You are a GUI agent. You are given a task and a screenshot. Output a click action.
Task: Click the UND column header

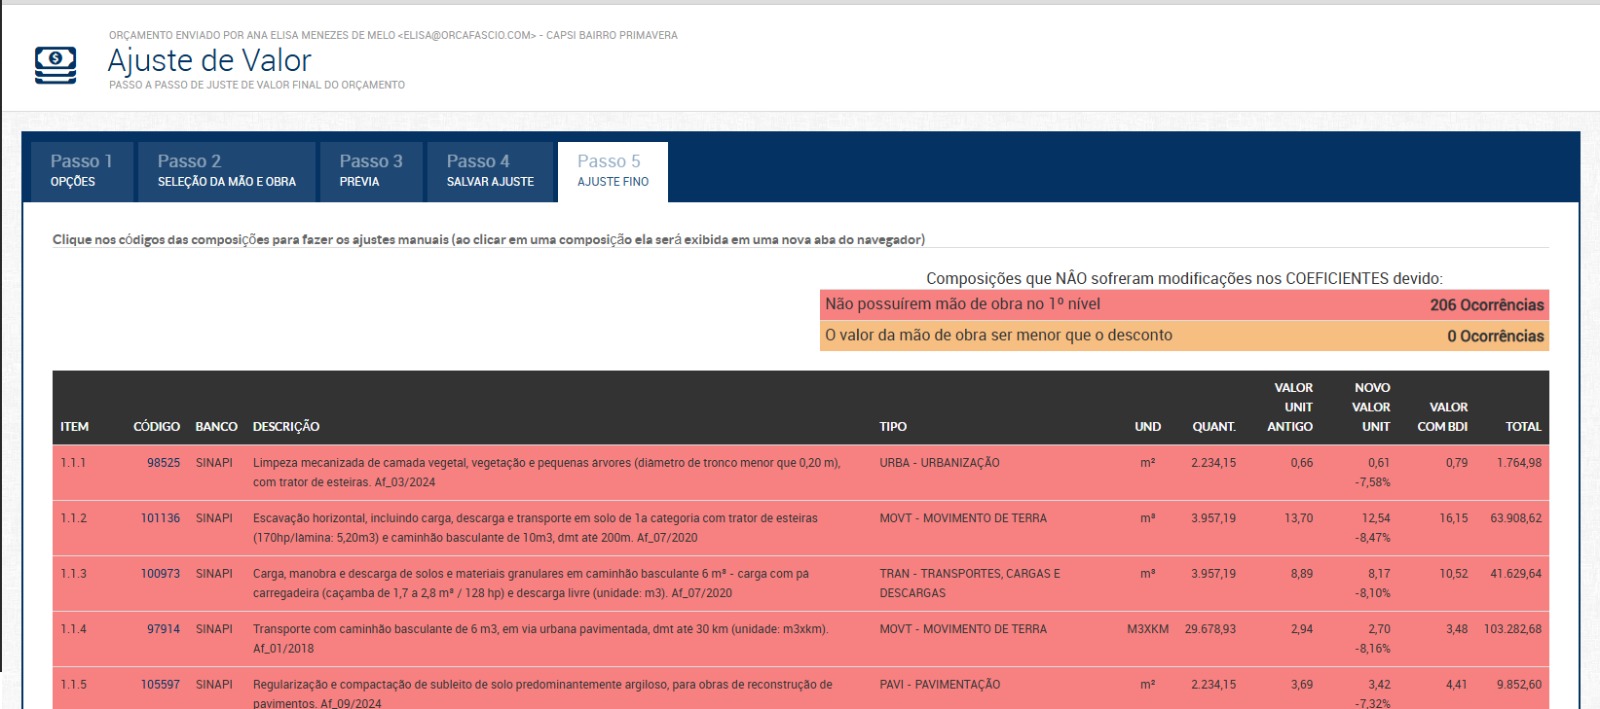coord(1148,427)
